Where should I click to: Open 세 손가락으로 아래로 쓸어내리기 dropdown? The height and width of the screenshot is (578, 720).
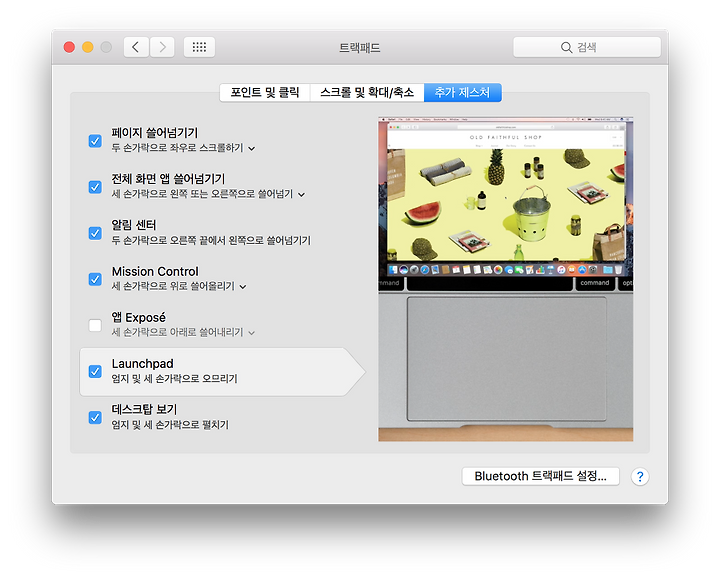pyautogui.click(x=184, y=332)
